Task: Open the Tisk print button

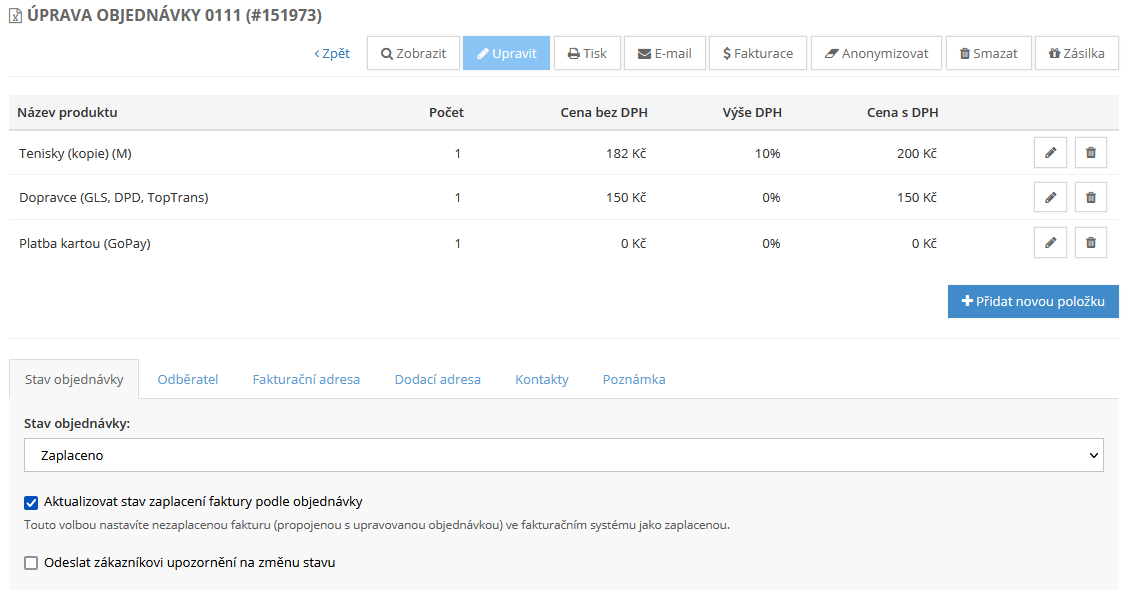Action: [587, 54]
